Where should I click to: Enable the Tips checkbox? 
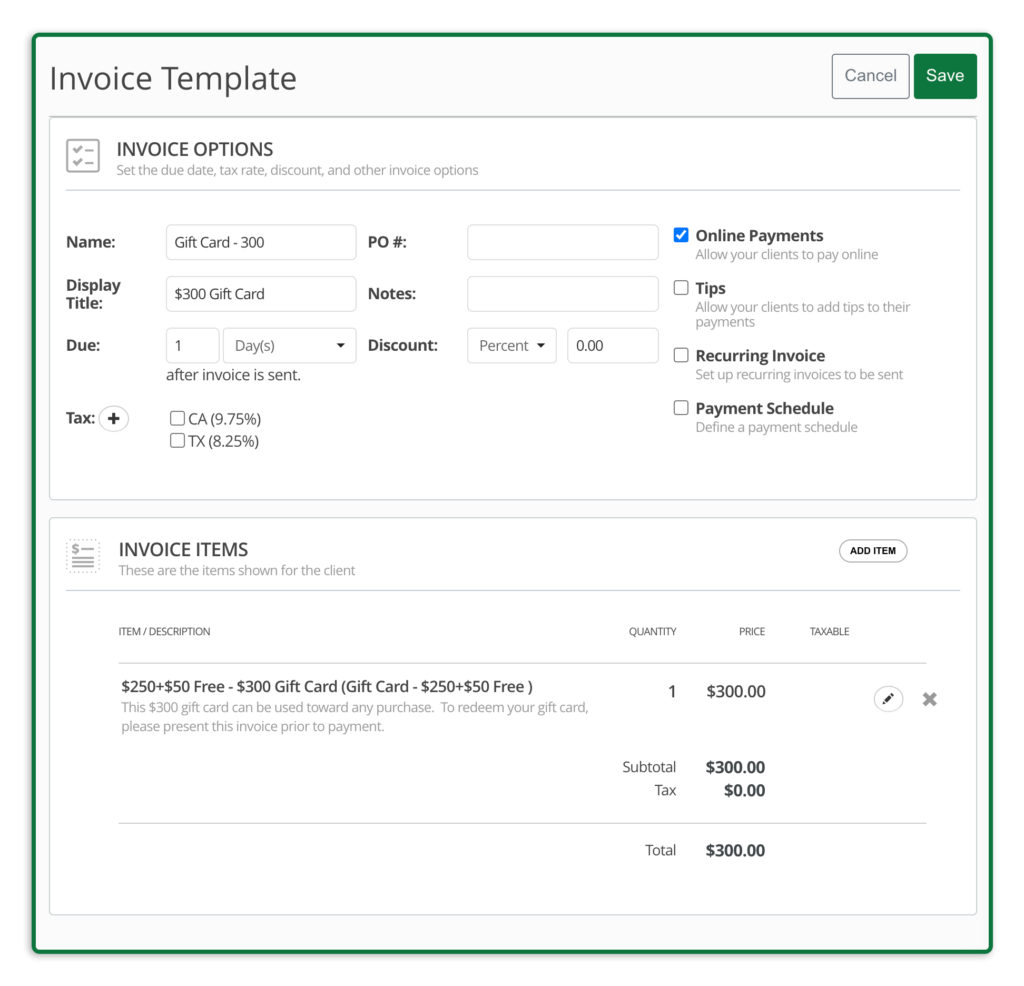[x=681, y=288]
